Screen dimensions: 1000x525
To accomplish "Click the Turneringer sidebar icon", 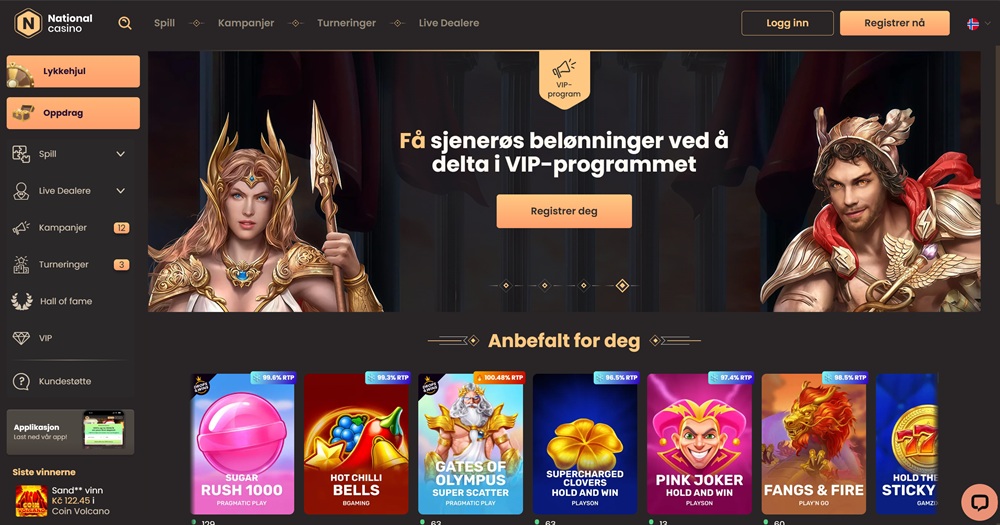I will tap(21, 265).
